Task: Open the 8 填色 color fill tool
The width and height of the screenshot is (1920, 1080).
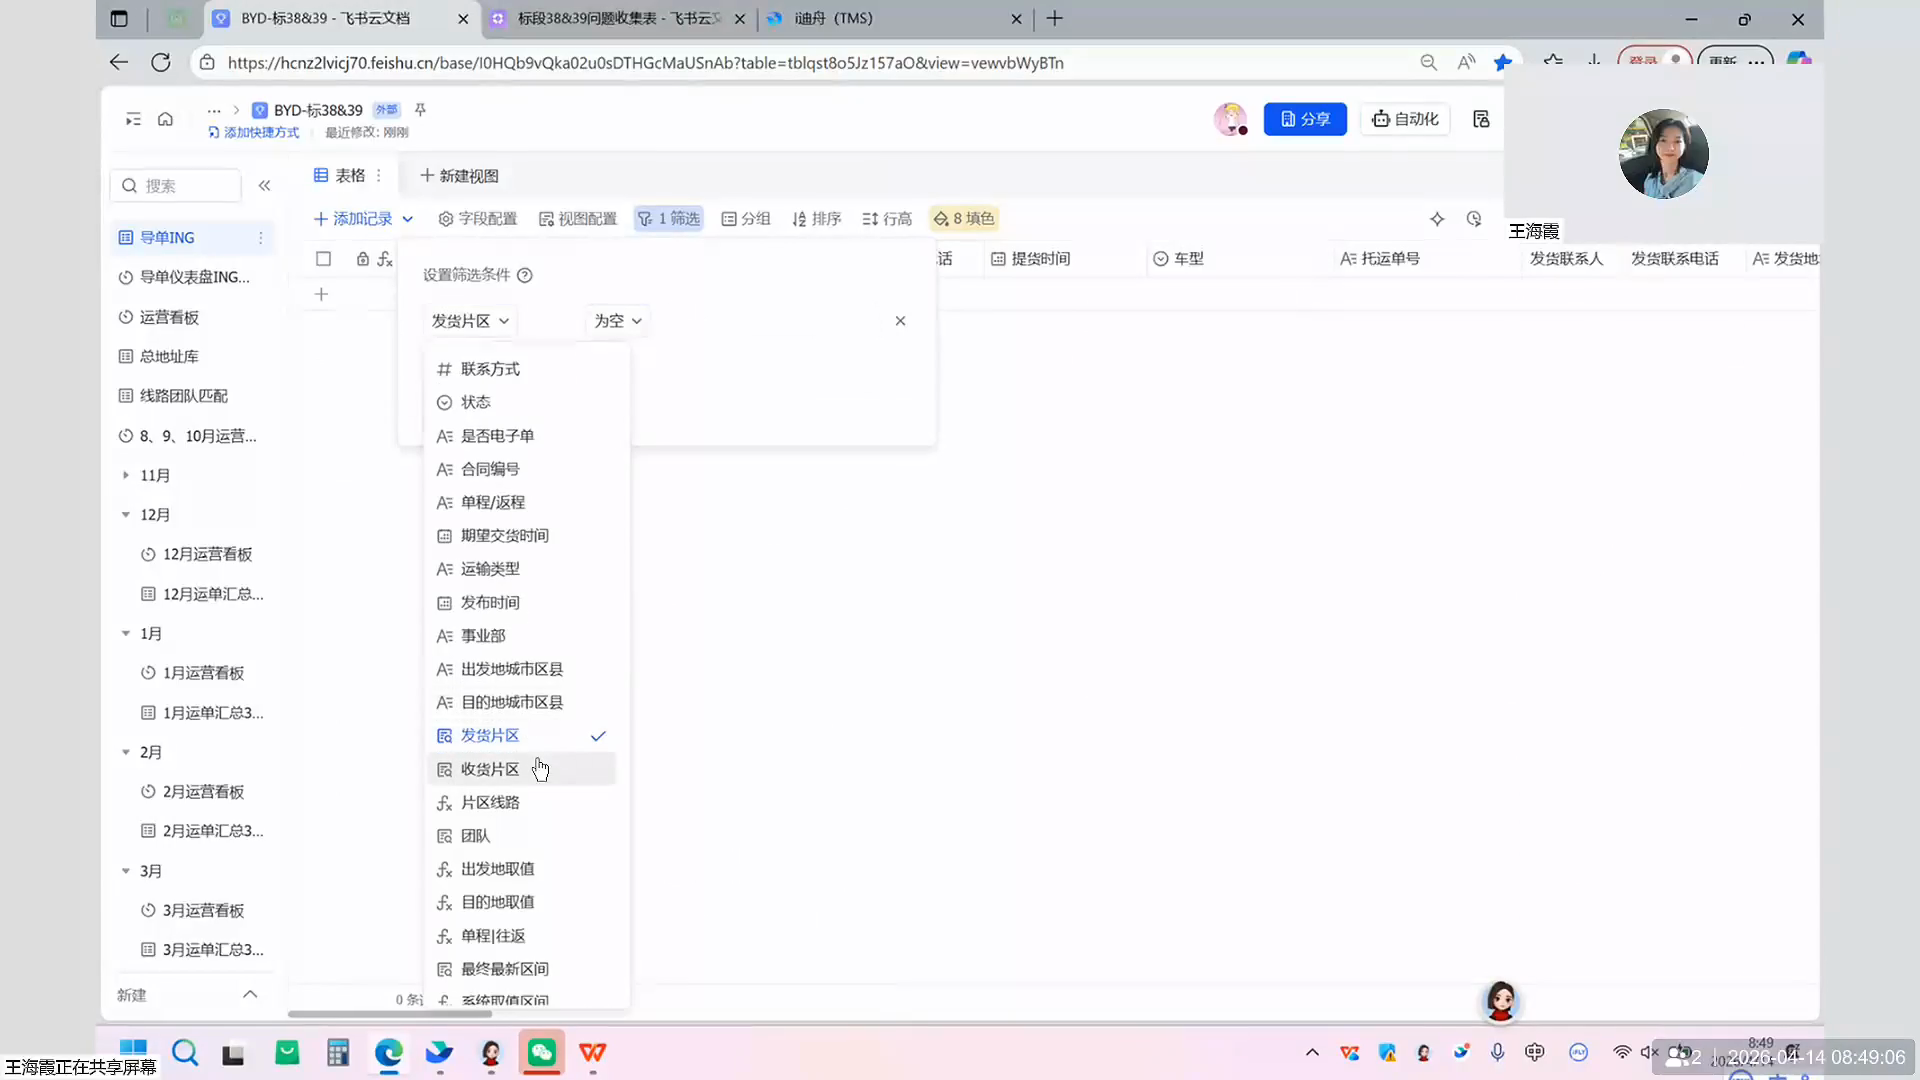Action: pos(964,219)
